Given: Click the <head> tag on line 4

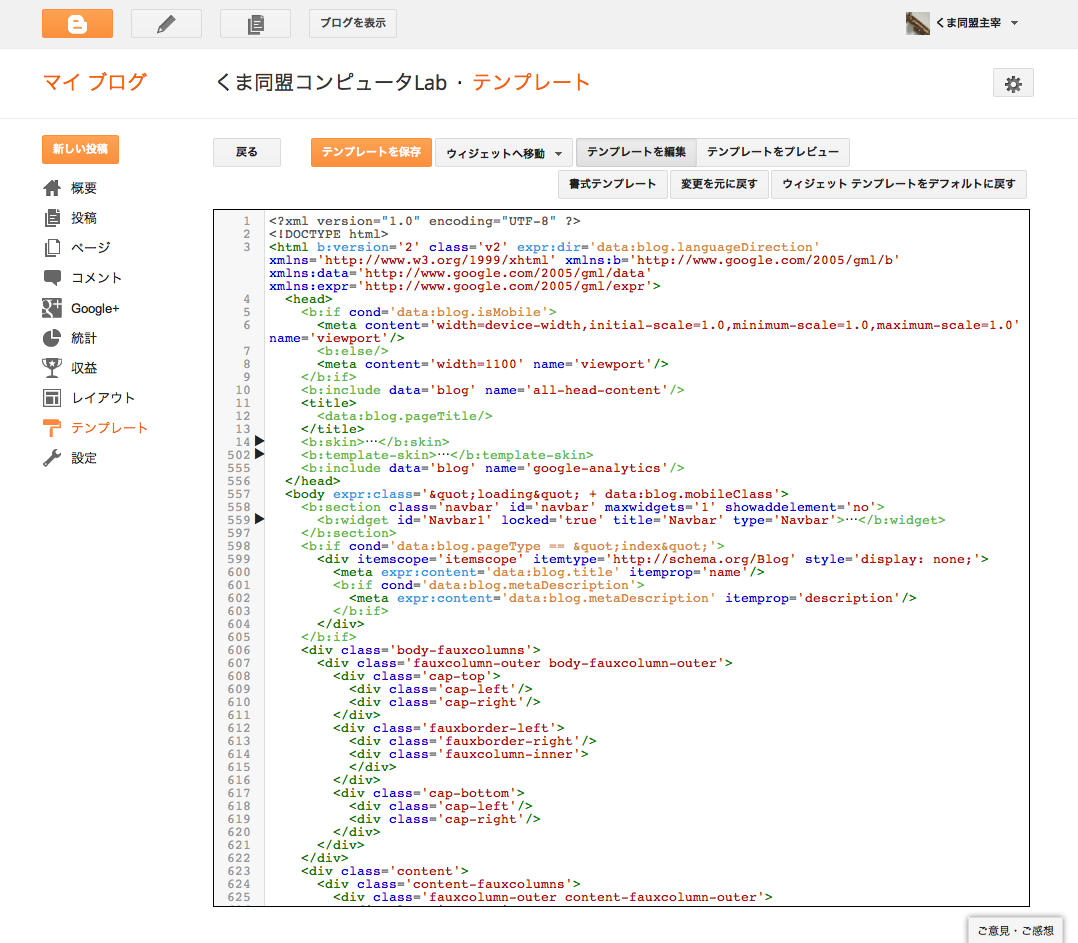Looking at the screenshot, I should 309,299.
